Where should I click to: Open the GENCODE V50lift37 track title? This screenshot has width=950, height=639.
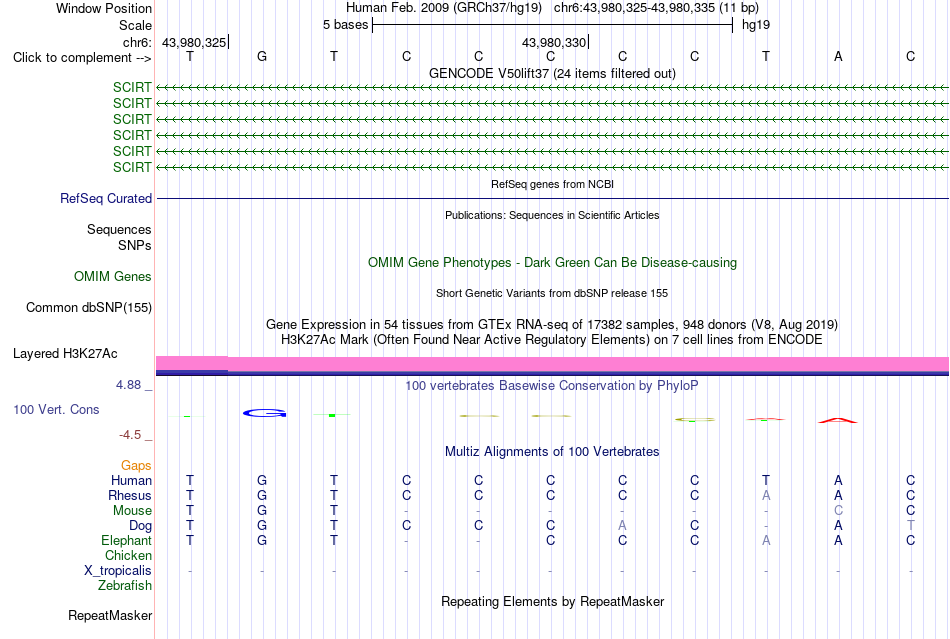[x=552, y=73]
